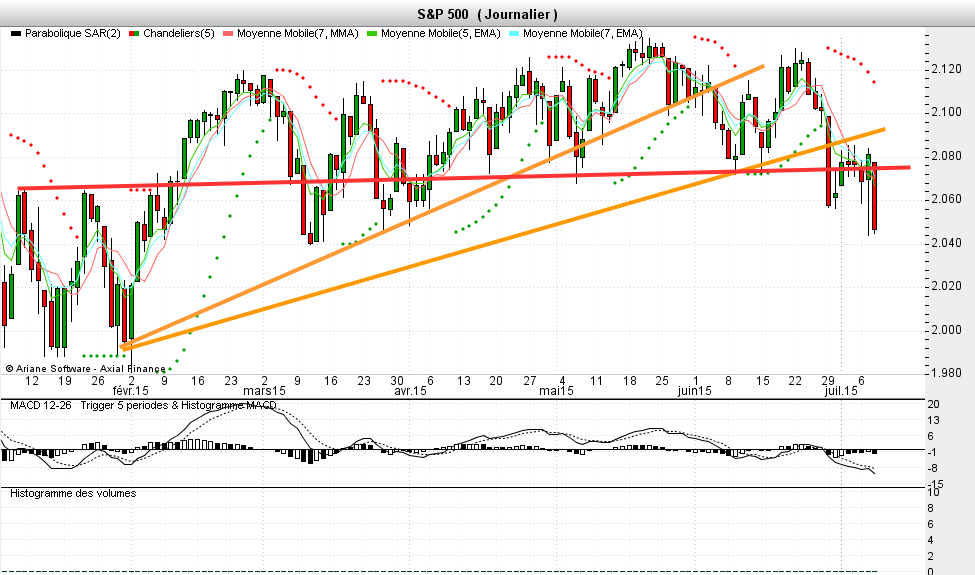Click the 2.020 price axis label

946,286
